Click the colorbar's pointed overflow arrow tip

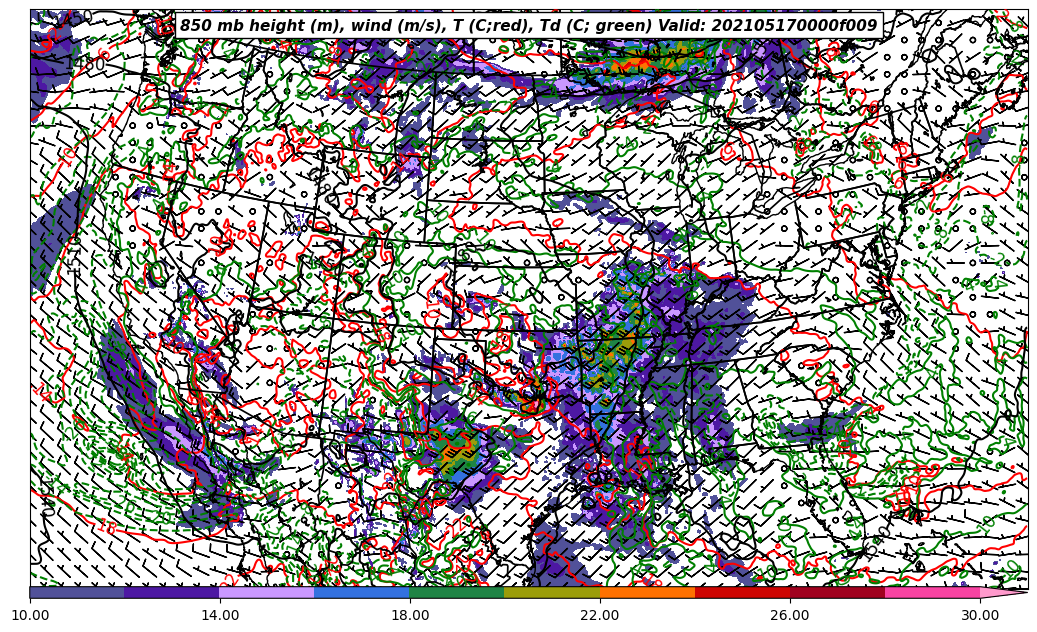click(1003, 592)
